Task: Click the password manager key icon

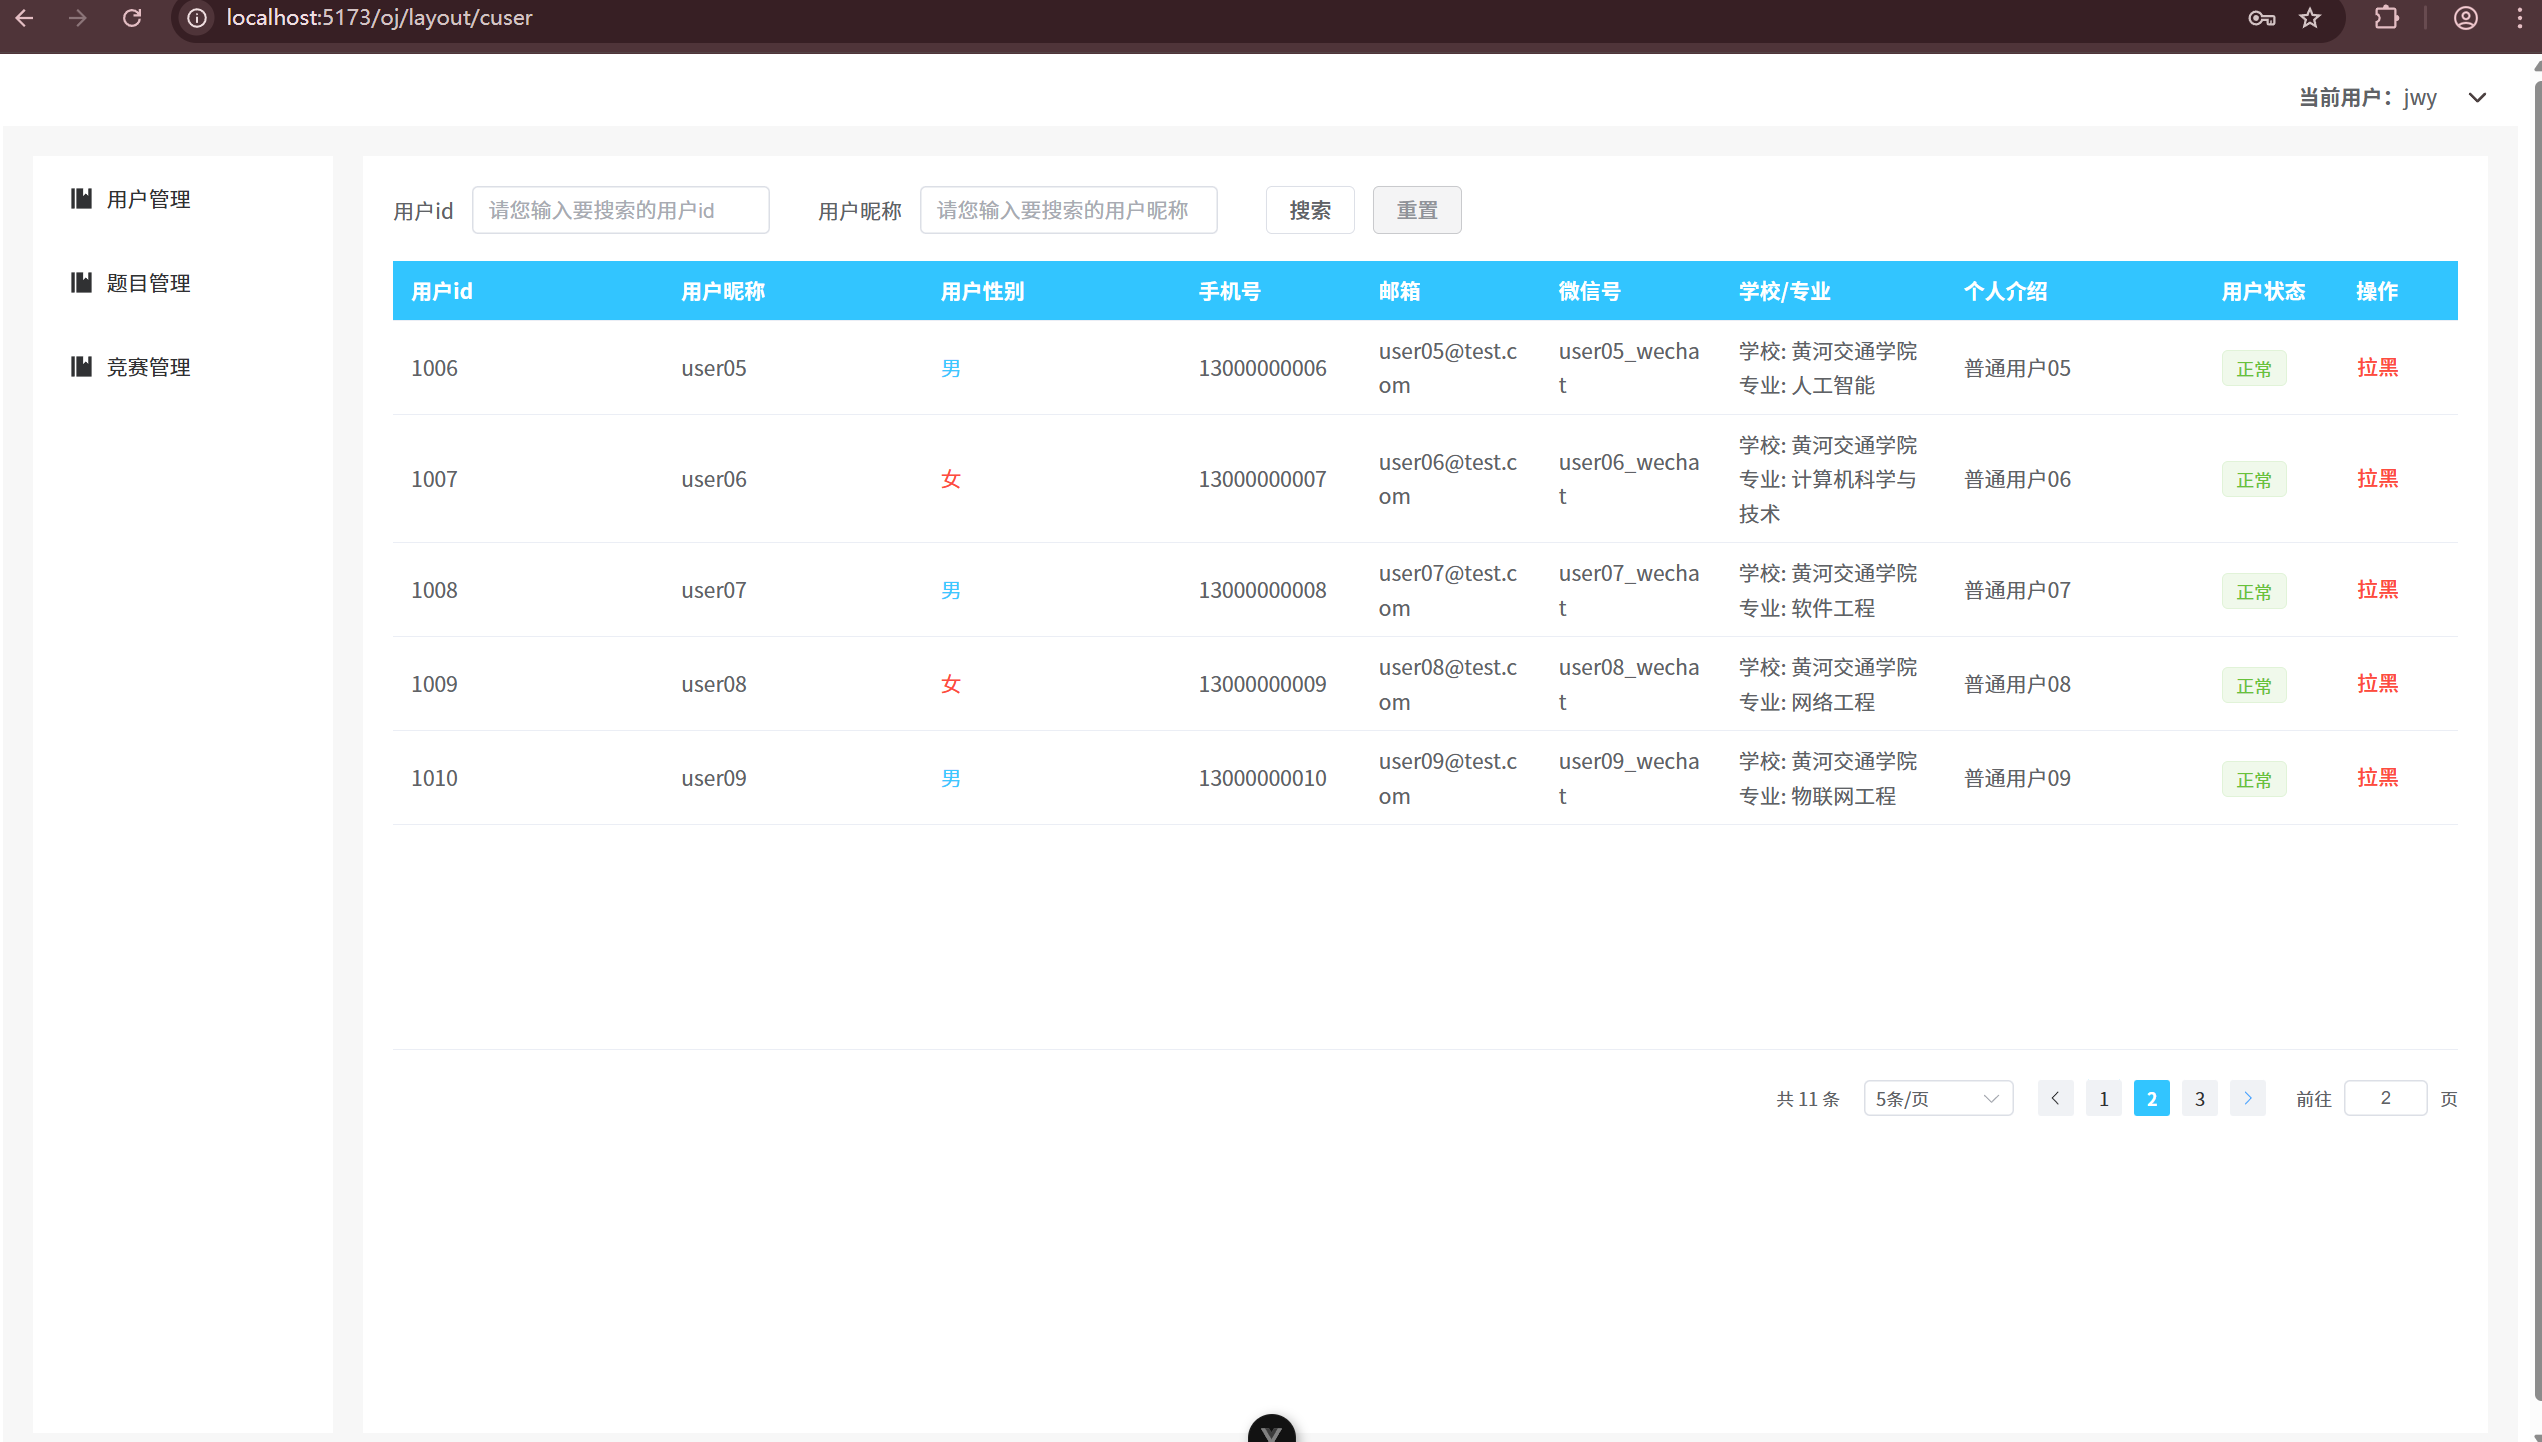Action: tap(2261, 18)
